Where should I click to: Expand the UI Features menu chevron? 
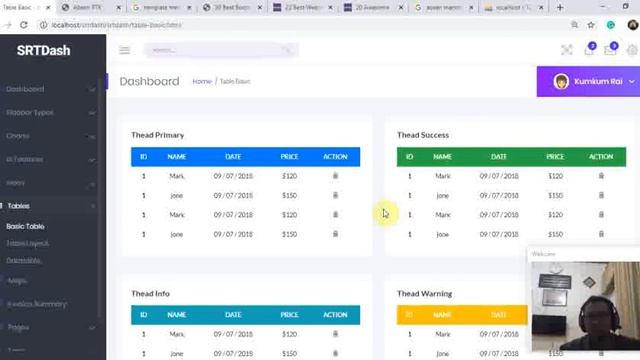tap(92, 160)
